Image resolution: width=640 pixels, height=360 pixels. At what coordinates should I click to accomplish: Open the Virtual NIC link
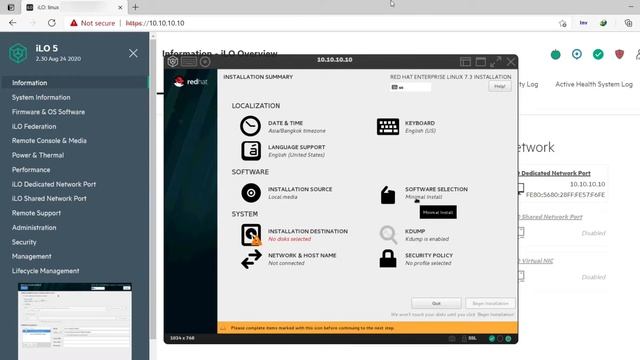click(536, 261)
